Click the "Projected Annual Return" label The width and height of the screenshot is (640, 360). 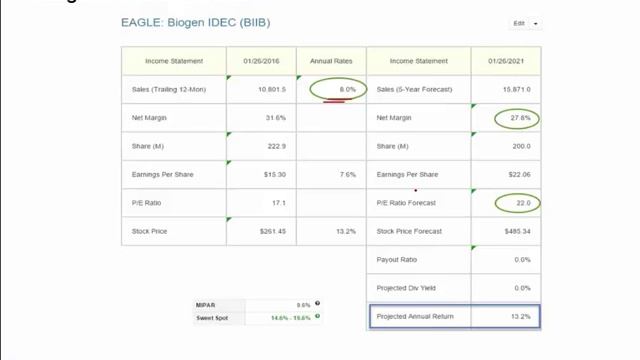tap(415, 316)
